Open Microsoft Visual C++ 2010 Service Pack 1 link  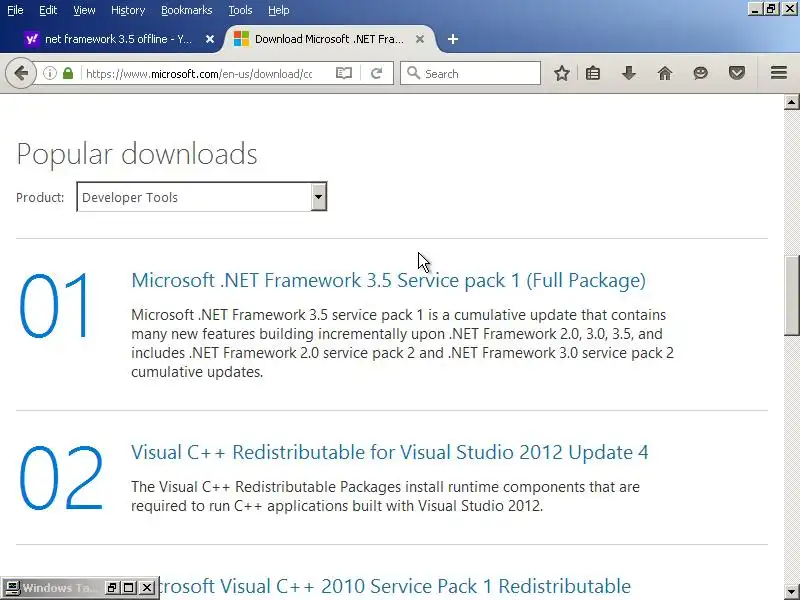(394, 586)
